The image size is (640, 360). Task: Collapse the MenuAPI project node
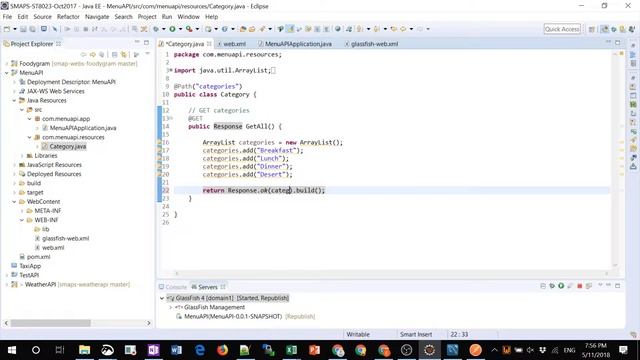[x=7, y=73]
